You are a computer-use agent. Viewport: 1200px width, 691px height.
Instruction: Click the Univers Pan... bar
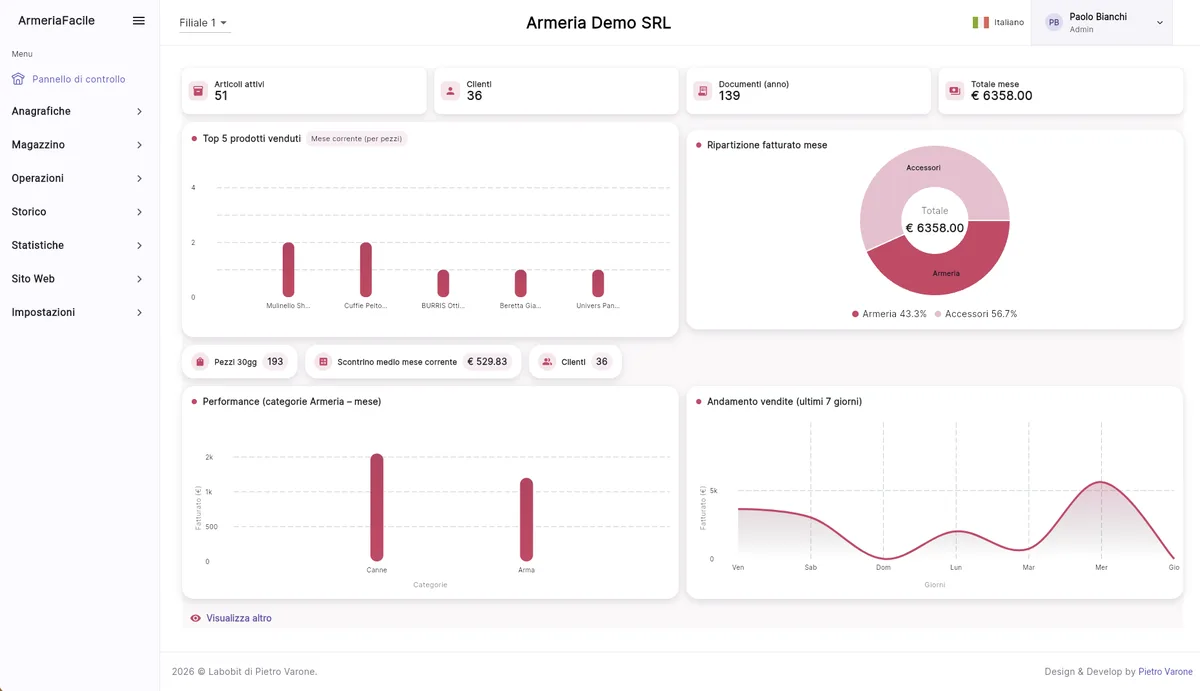pos(598,283)
